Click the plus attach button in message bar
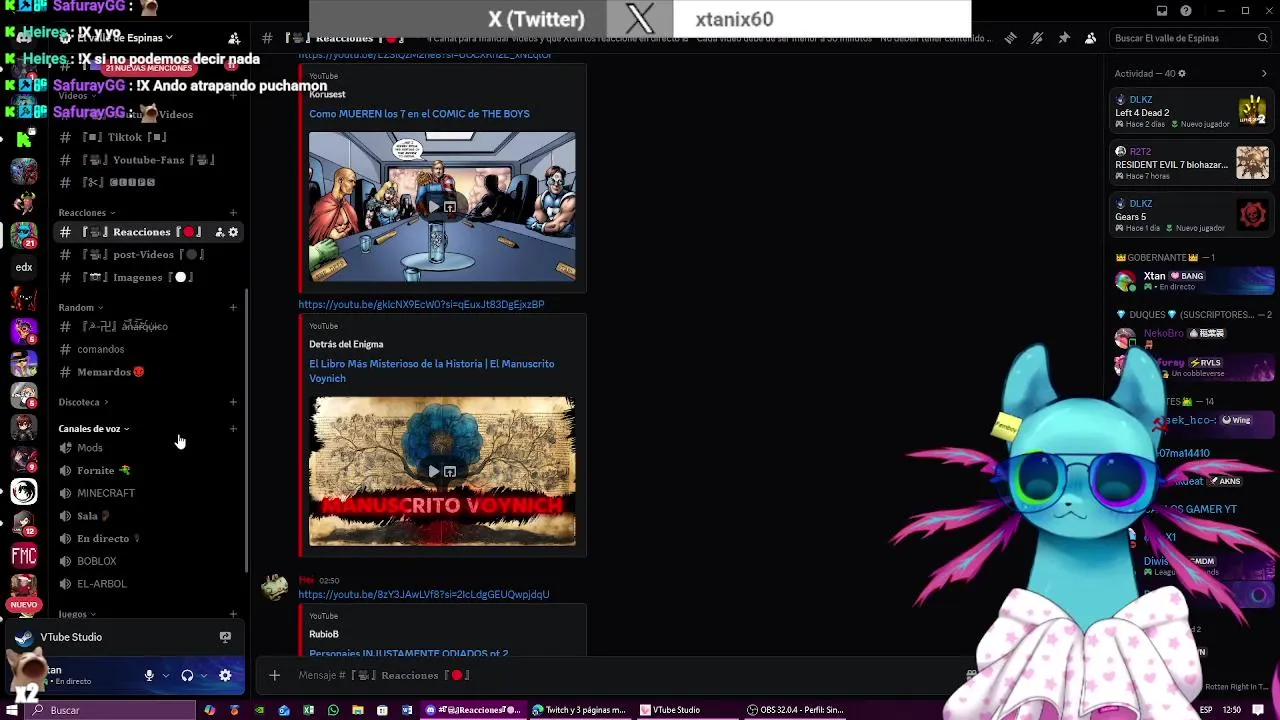The image size is (1280, 720). pos(274,675)
